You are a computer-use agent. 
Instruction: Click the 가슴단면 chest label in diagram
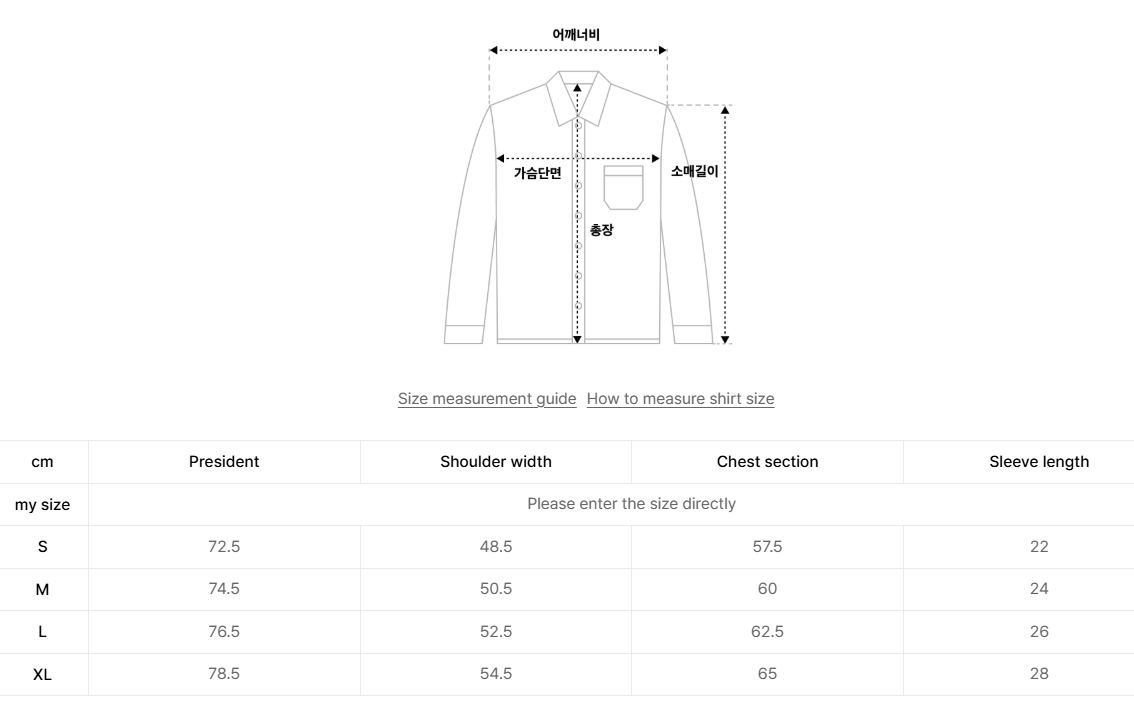(x=538, y=173)
